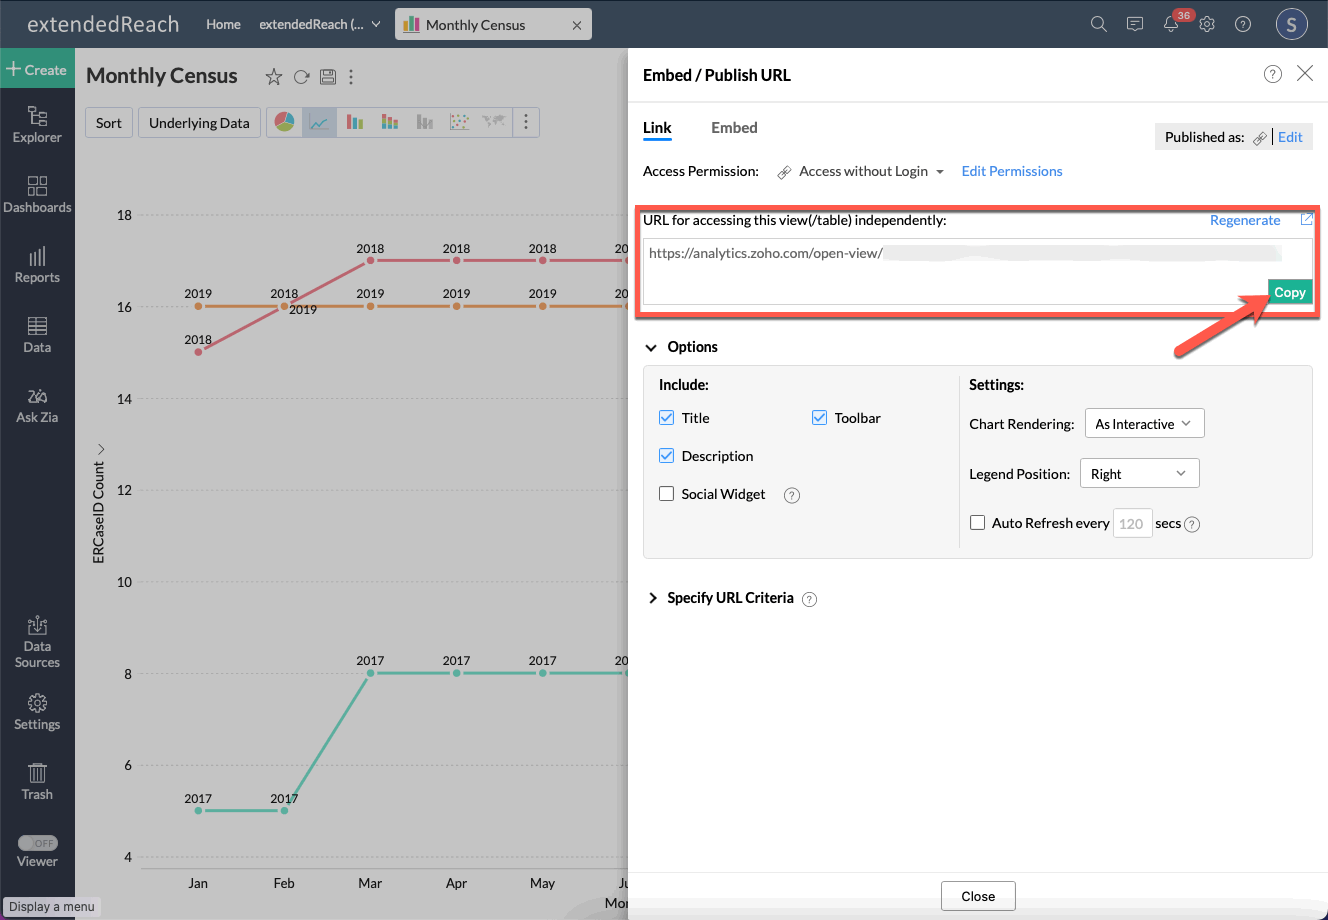Select the scatter chart type

(x=459, y=122)
